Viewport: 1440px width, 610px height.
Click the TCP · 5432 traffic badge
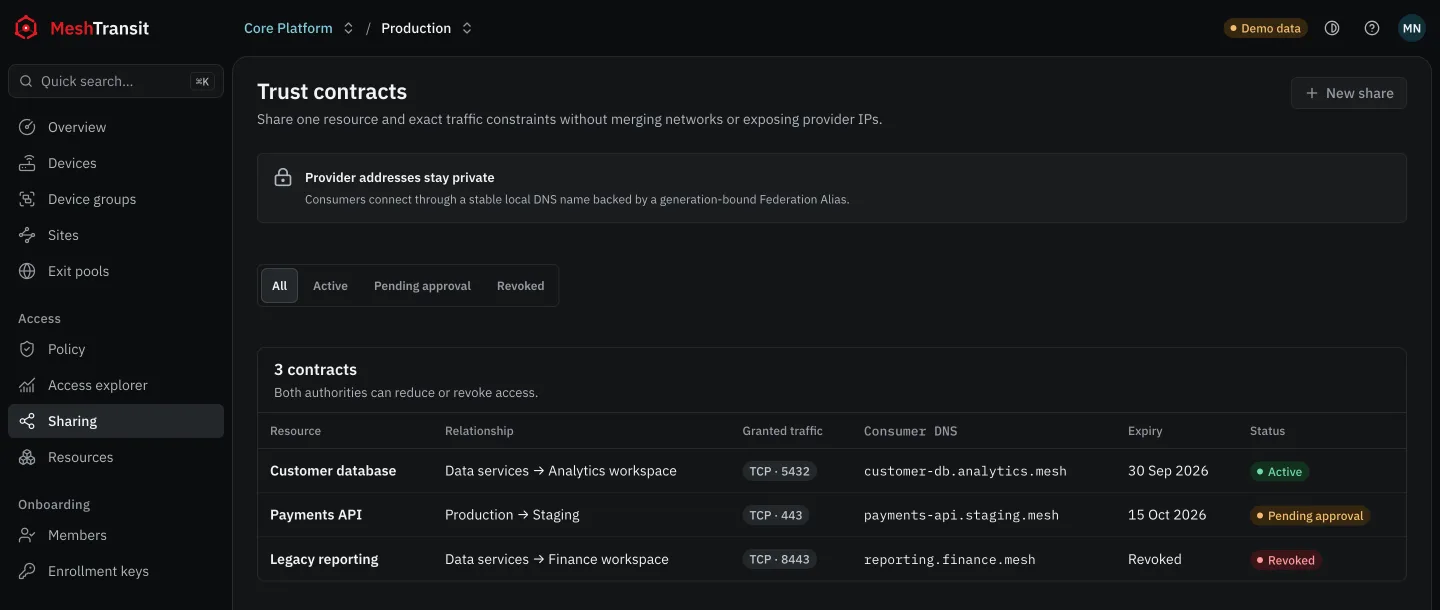point(779,471)
